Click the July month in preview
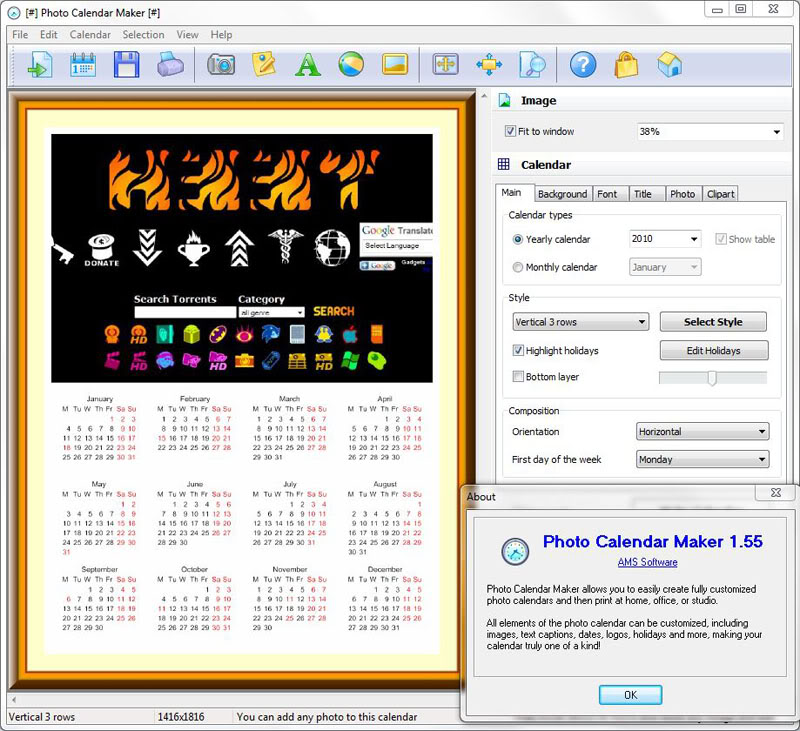The width and height of the screenshot is (800, 731). [x=289, y=513]
